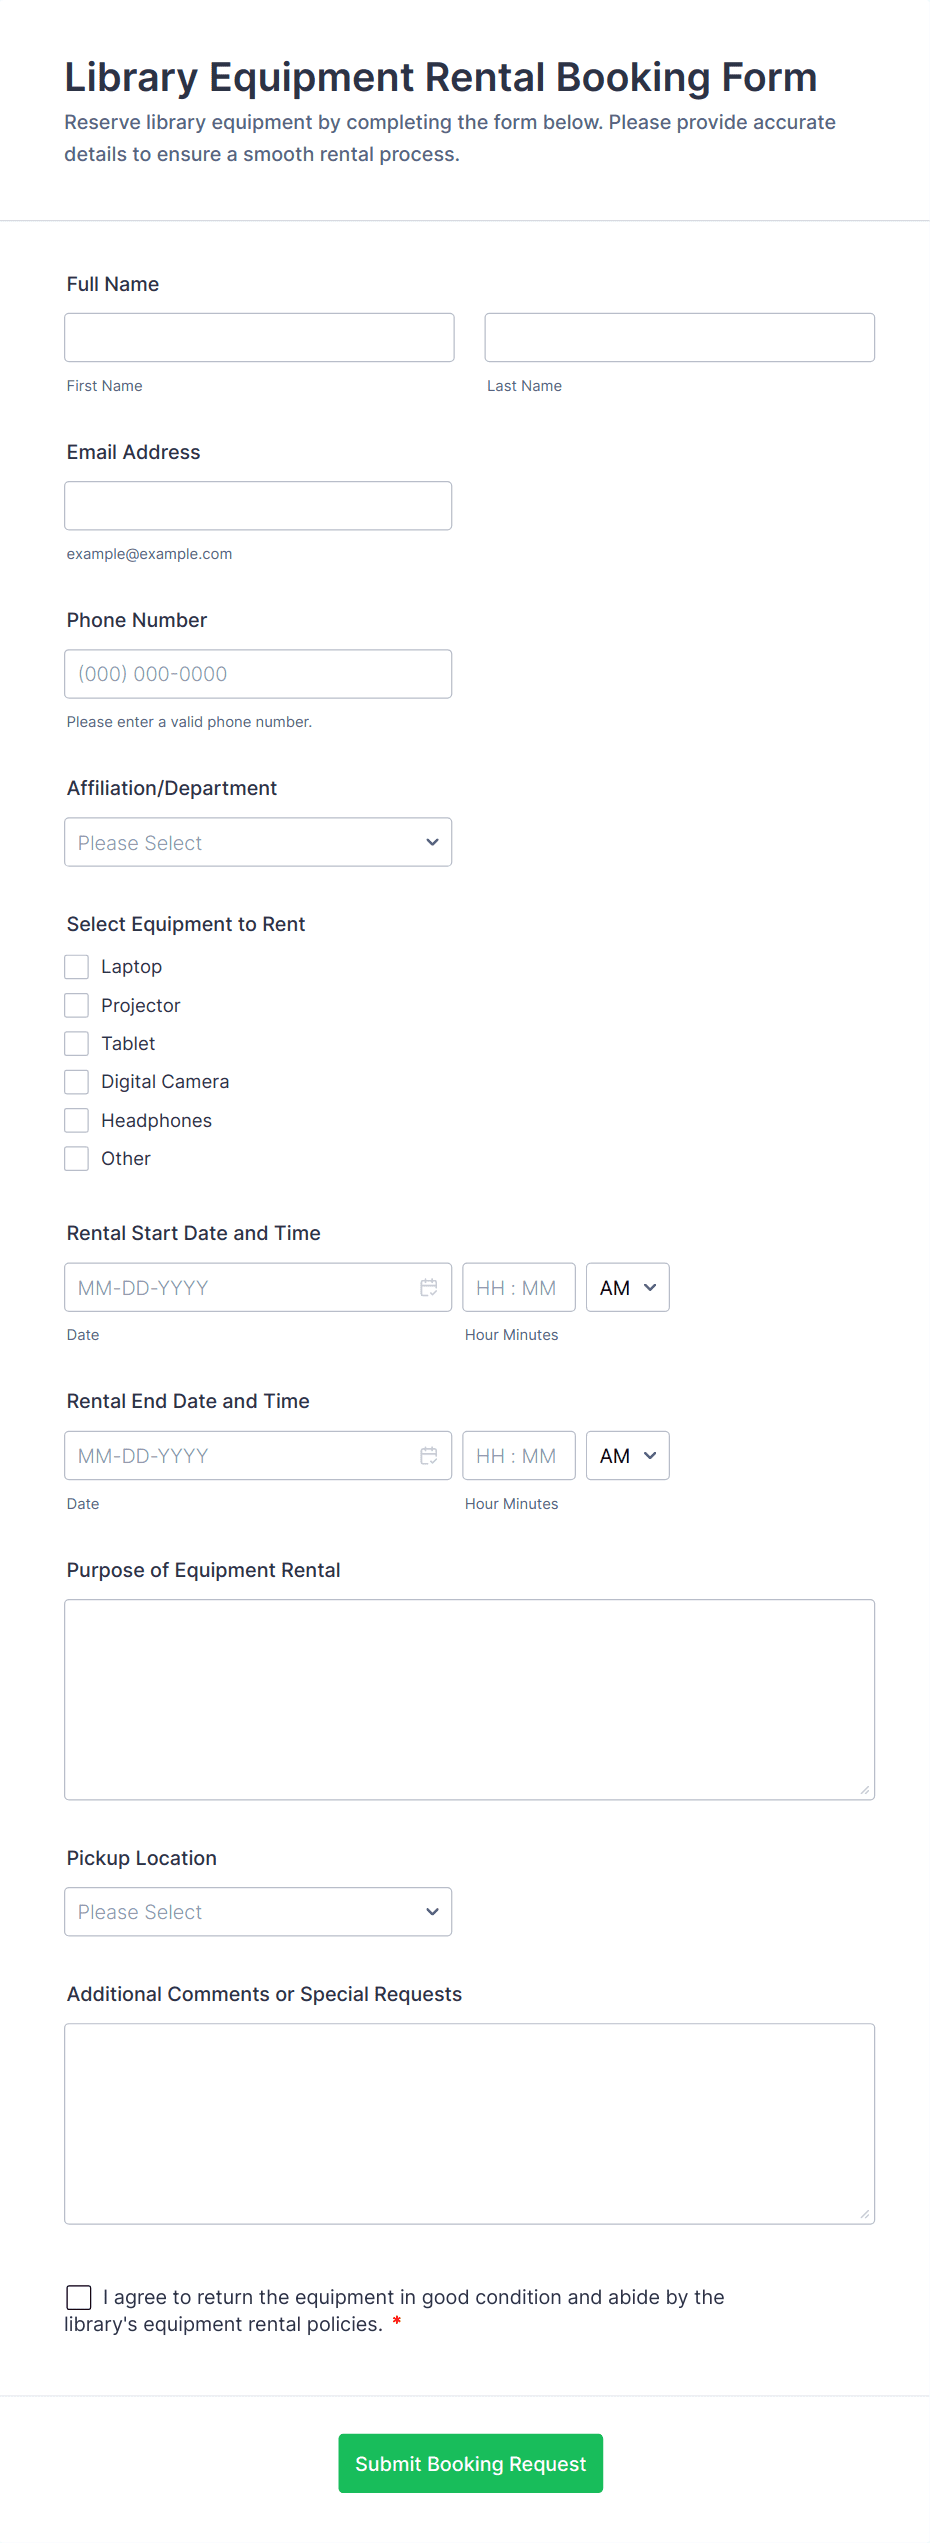
Task: Select the Digital Camera checkbox
Action: click(77, 1082)
